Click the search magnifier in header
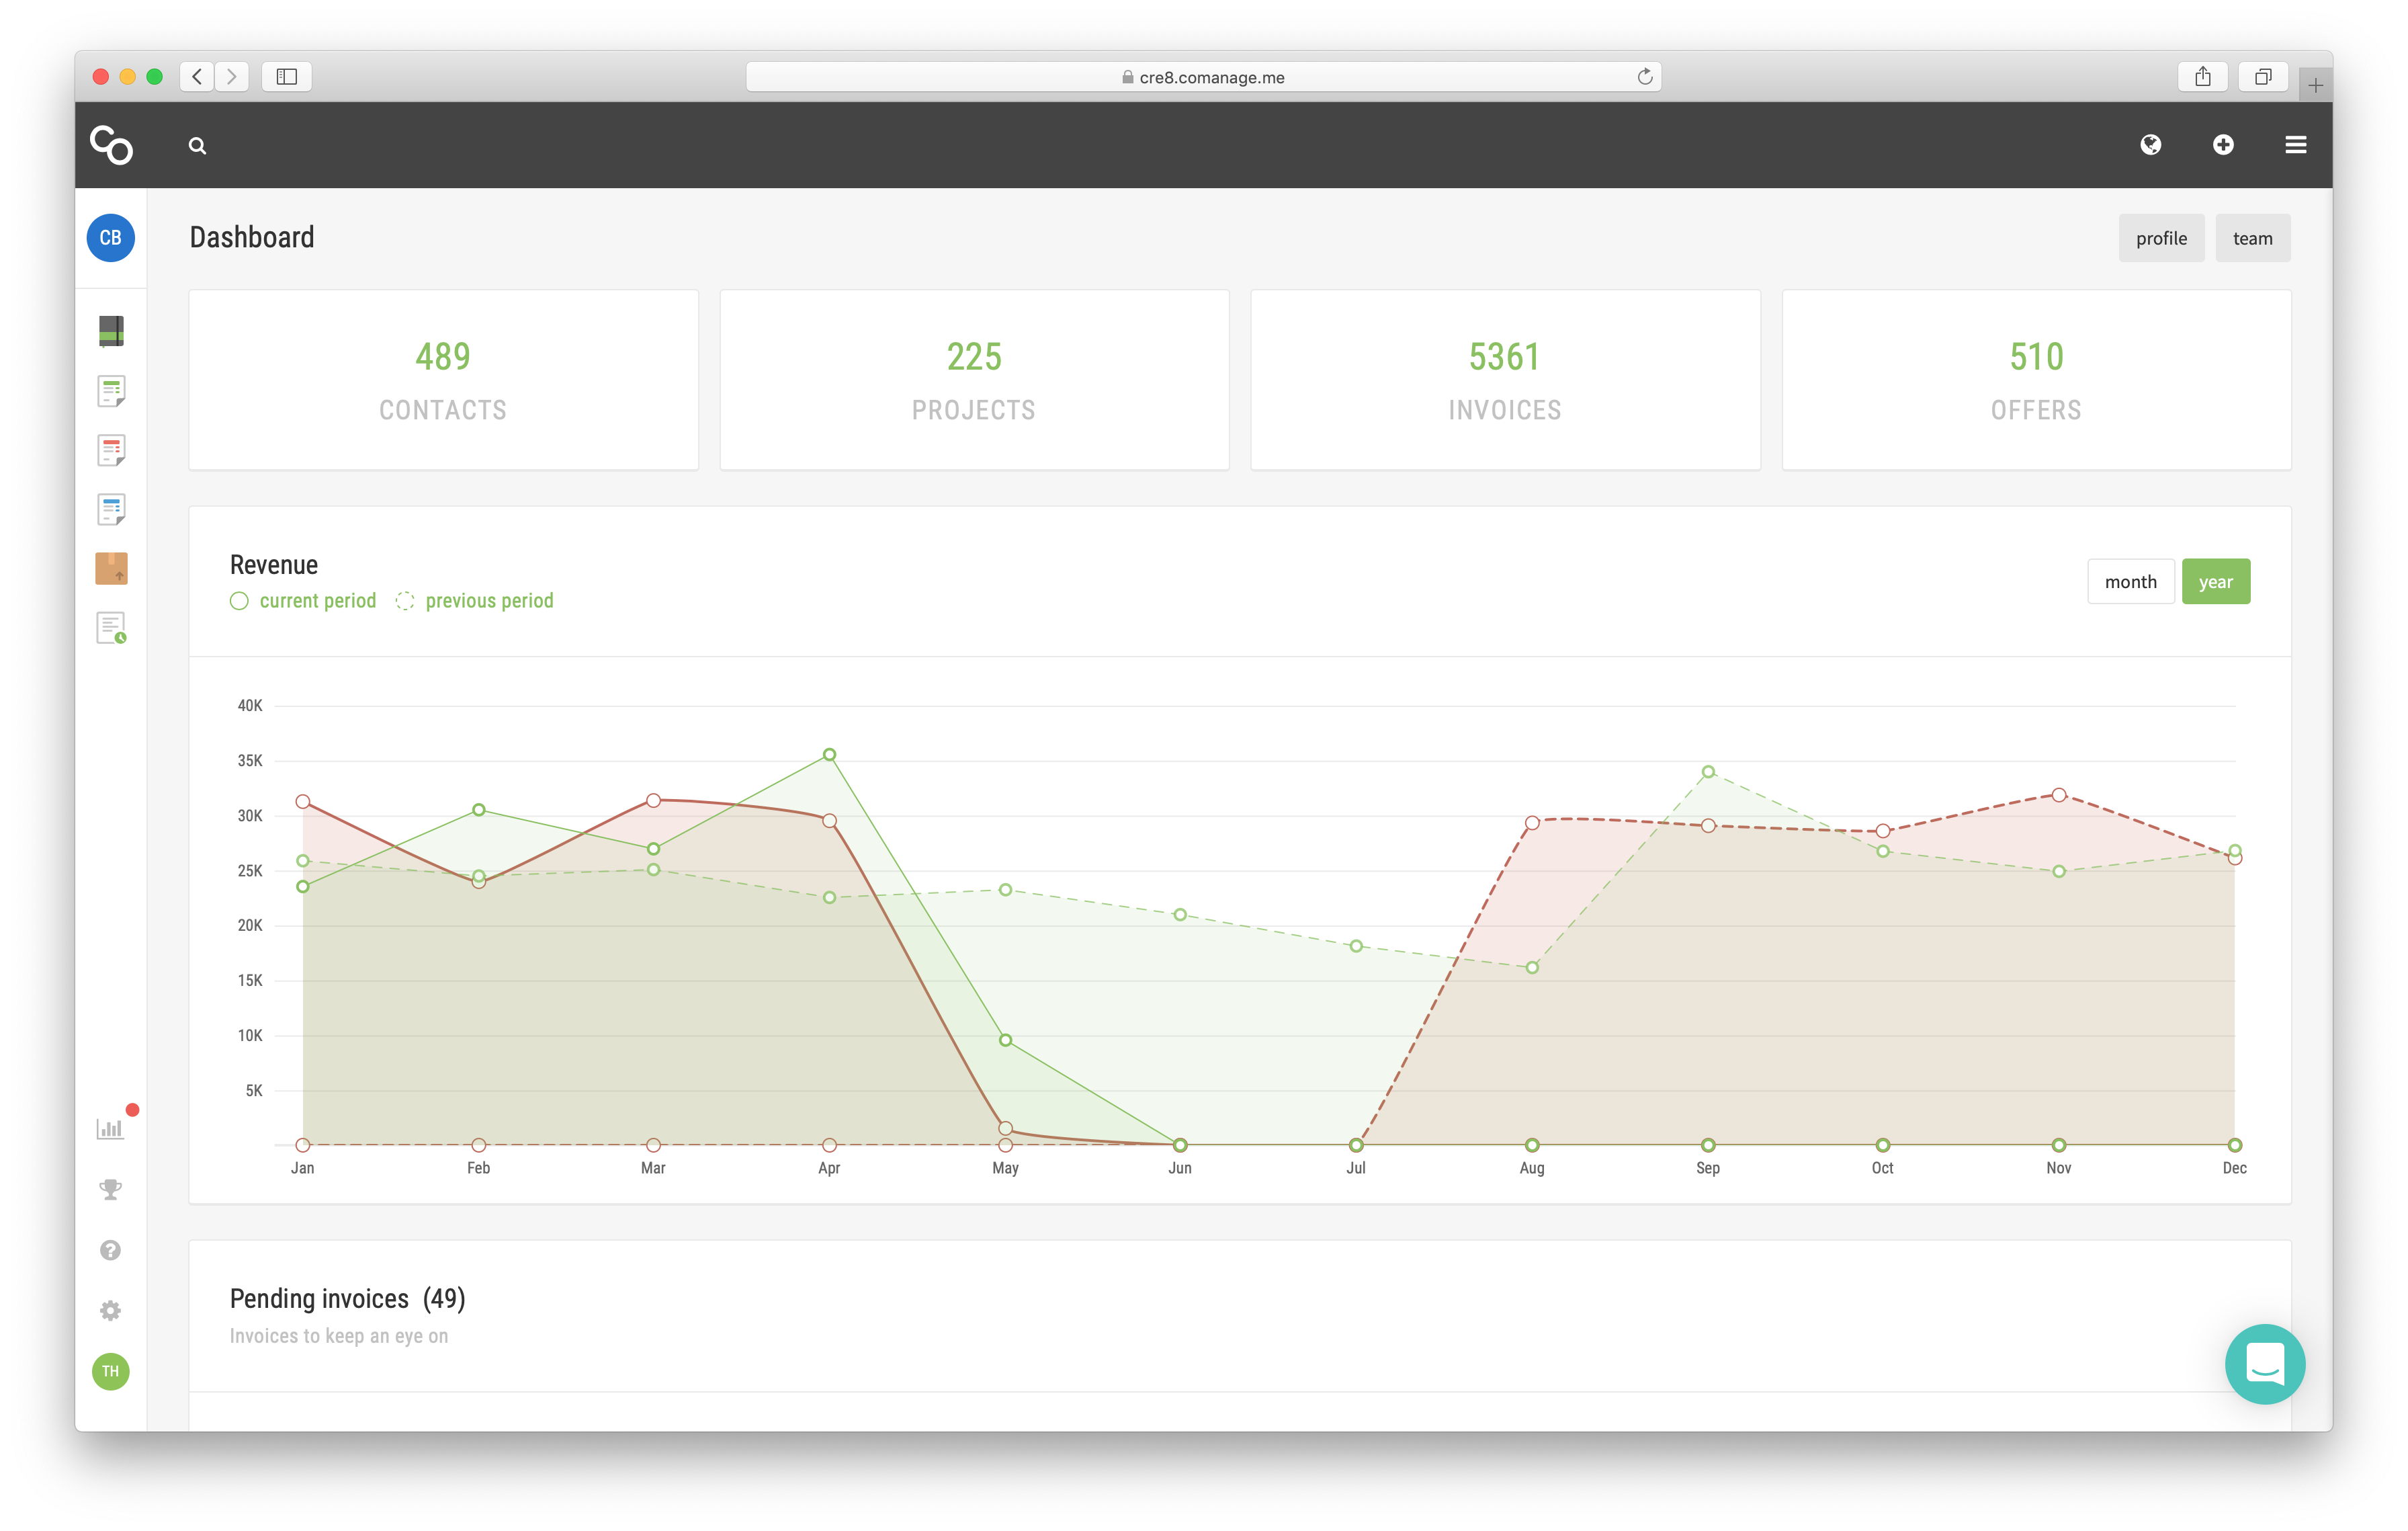 click(x=197, y=146)
